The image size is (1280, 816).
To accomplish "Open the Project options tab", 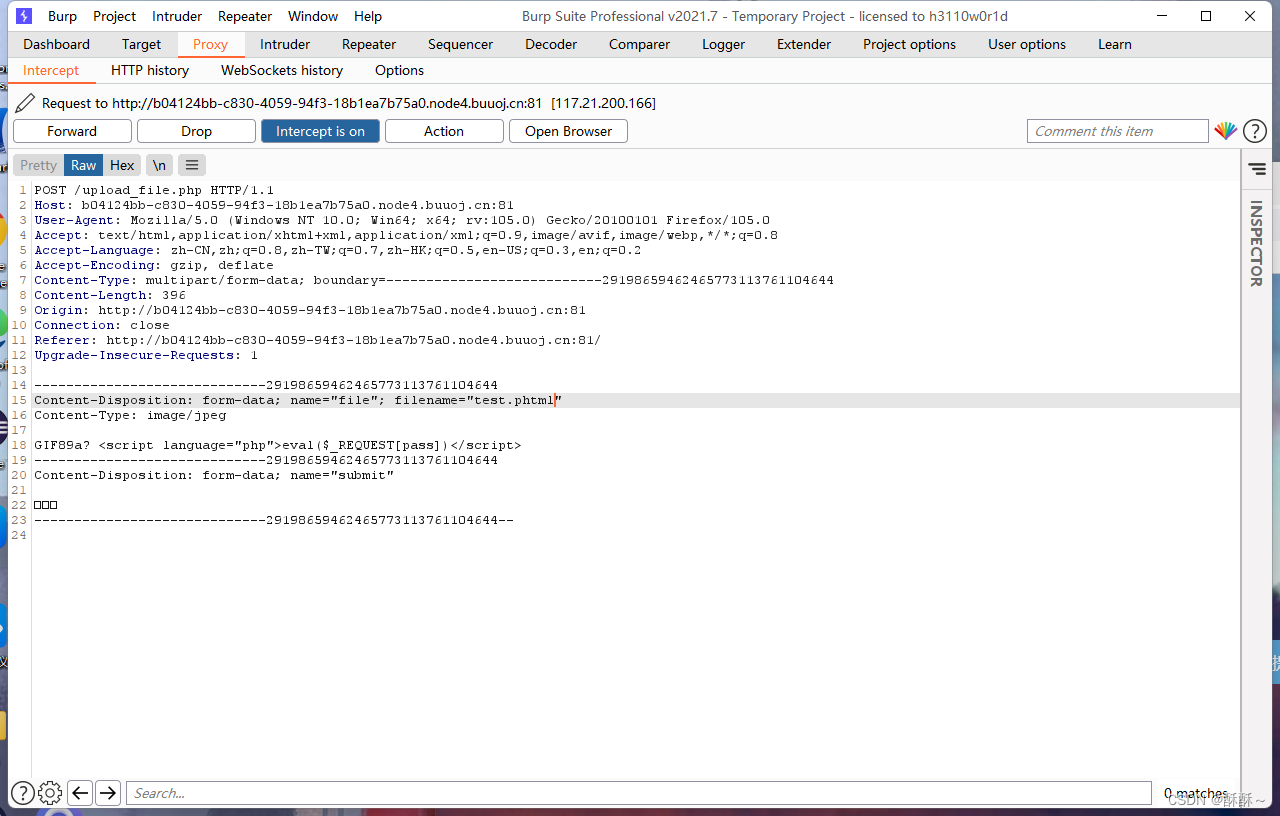I will pos(909,44).
